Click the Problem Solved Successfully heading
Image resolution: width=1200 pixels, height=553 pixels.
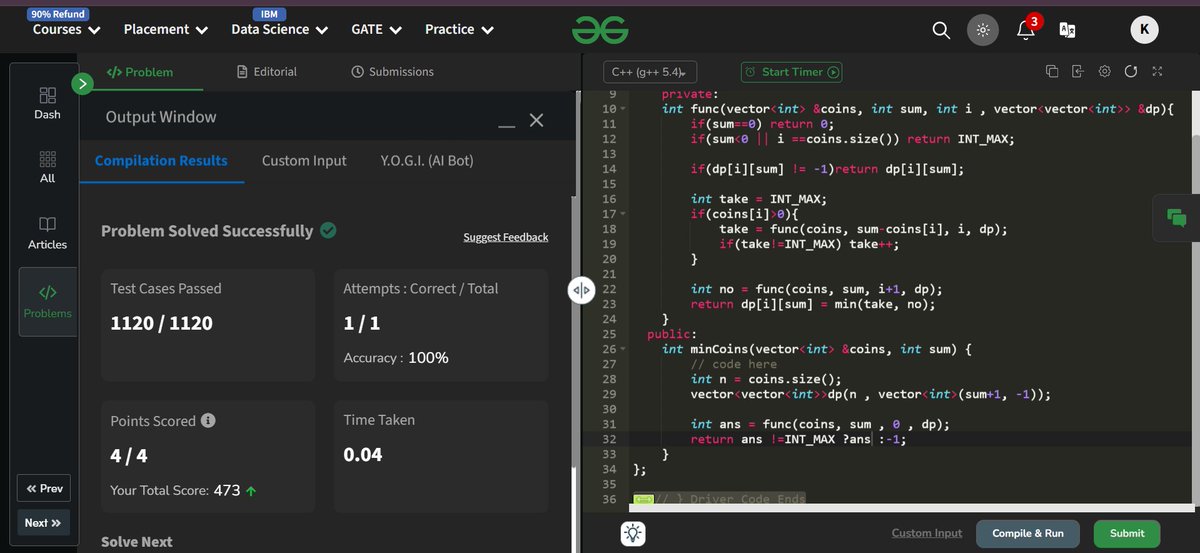coord(207,231)
